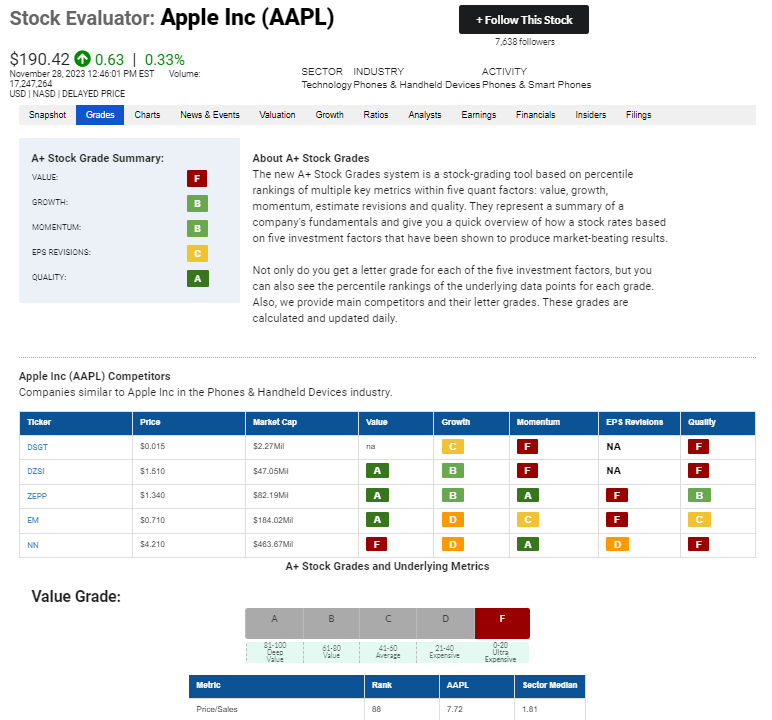Click the EPS Revisions column header
This screenshot has height=720, width=772.
point(639,423)
